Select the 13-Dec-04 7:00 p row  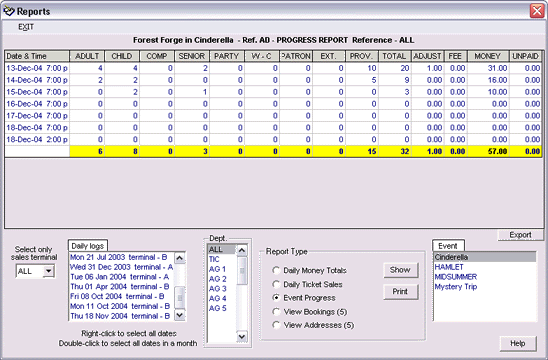tap(273, 68)
